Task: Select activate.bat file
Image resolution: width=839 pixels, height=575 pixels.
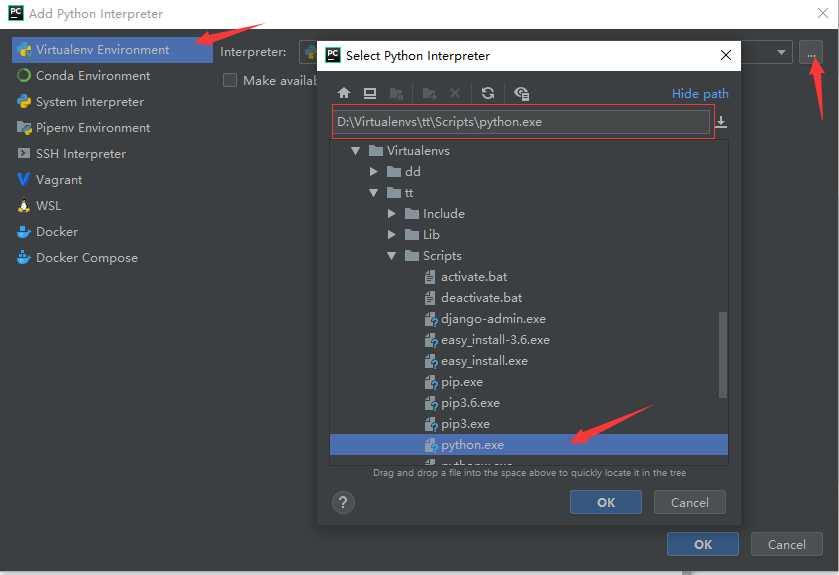Action: click(474, 277)
